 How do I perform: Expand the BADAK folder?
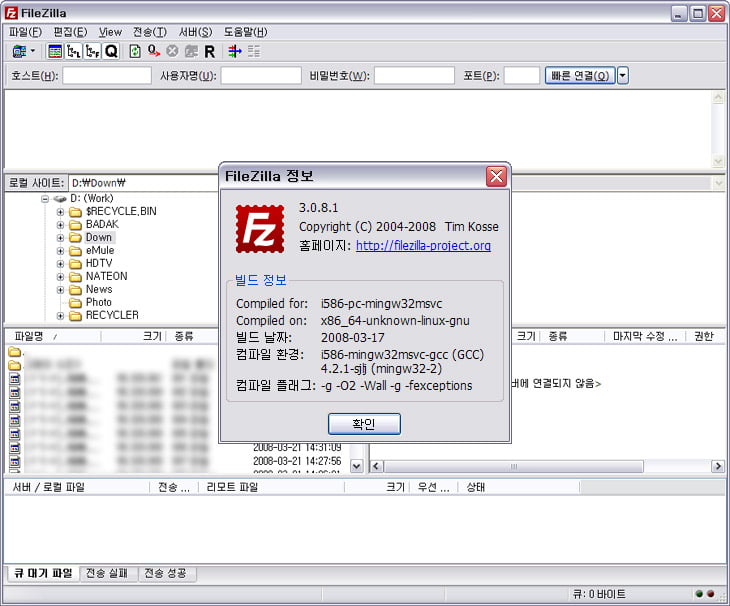point(60,225)
